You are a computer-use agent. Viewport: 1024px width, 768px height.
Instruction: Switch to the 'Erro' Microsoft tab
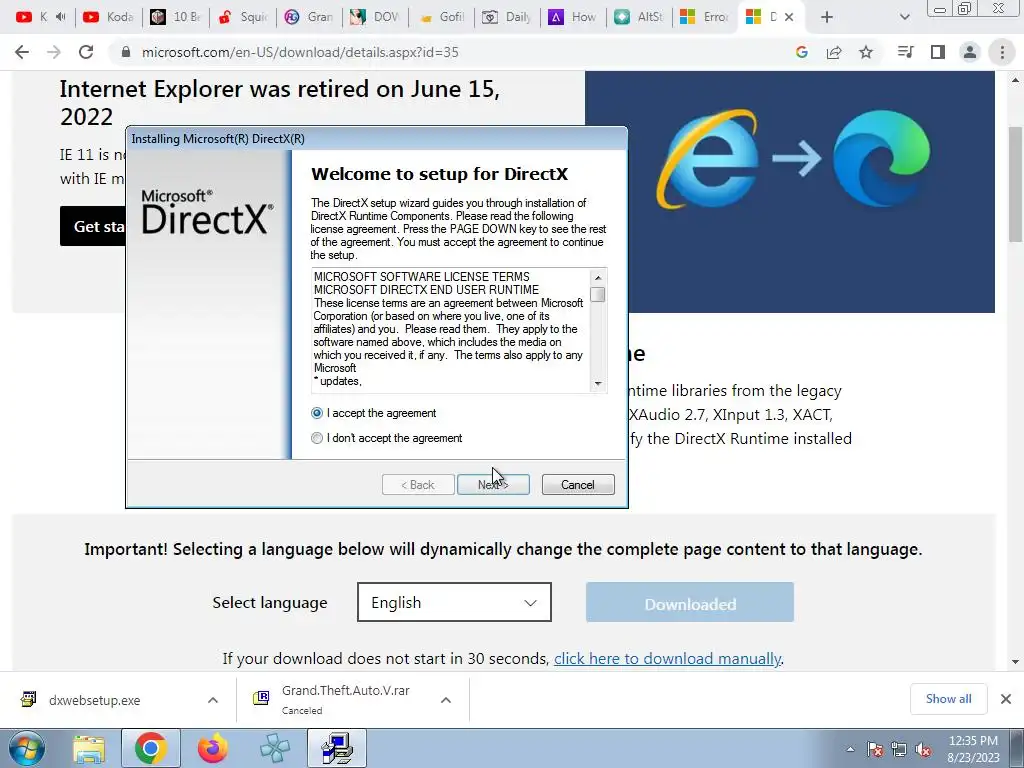coord(705,17)
